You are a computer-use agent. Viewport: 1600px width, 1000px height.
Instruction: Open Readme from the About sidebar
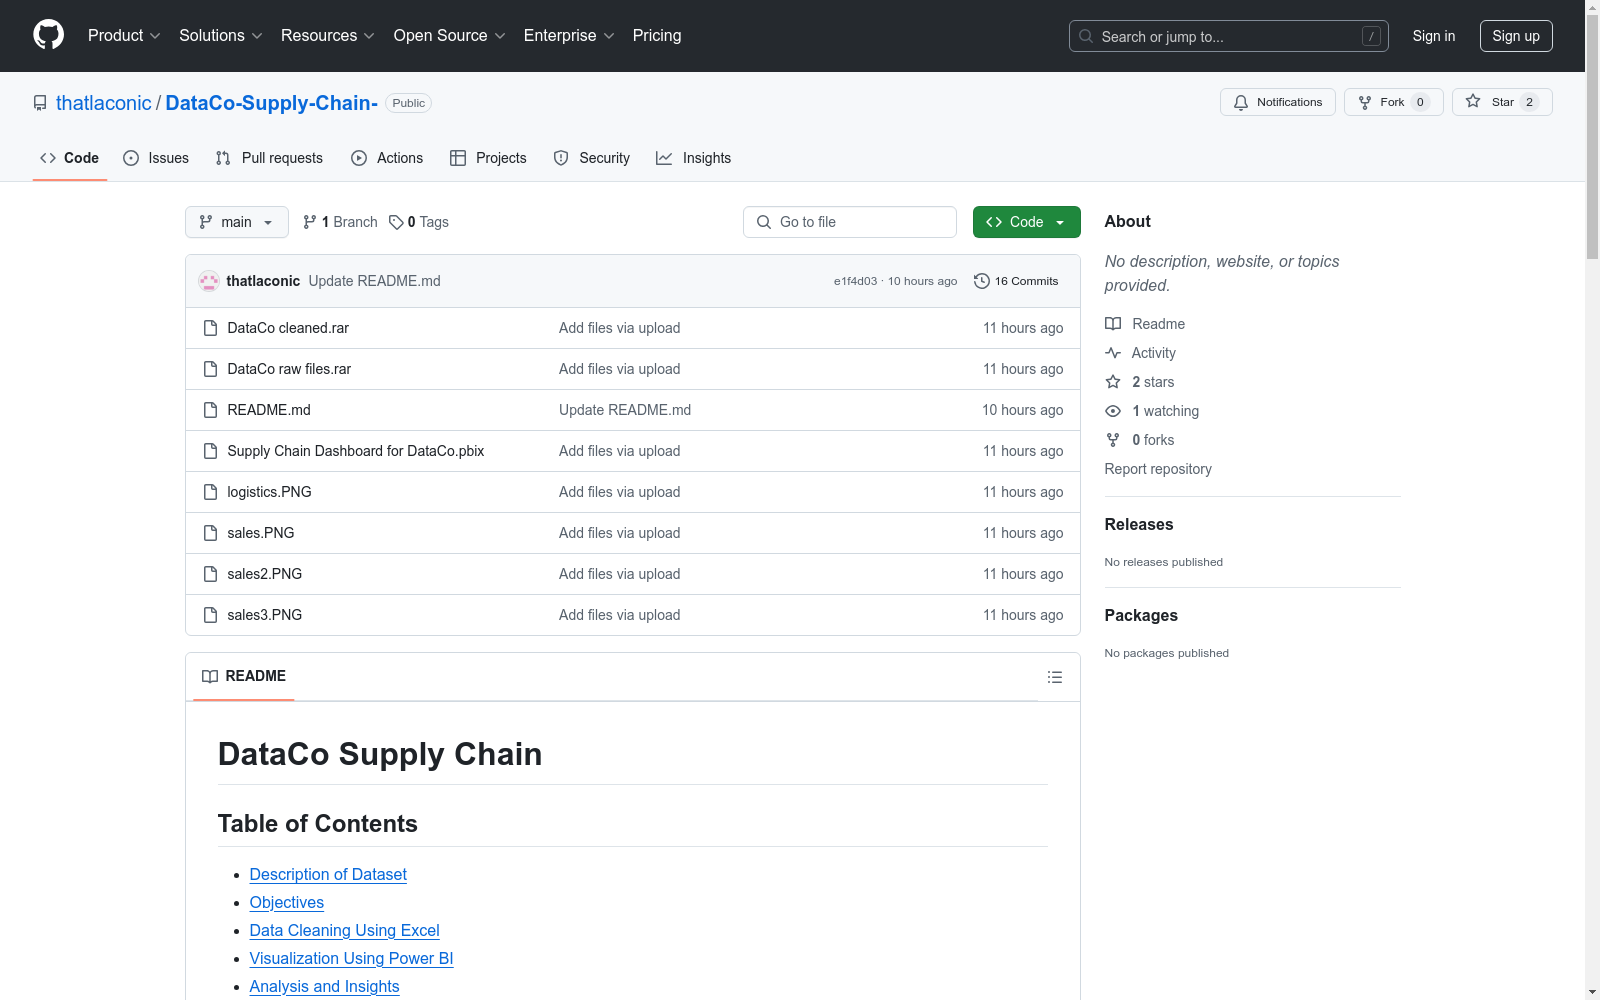coord(1145,324)
